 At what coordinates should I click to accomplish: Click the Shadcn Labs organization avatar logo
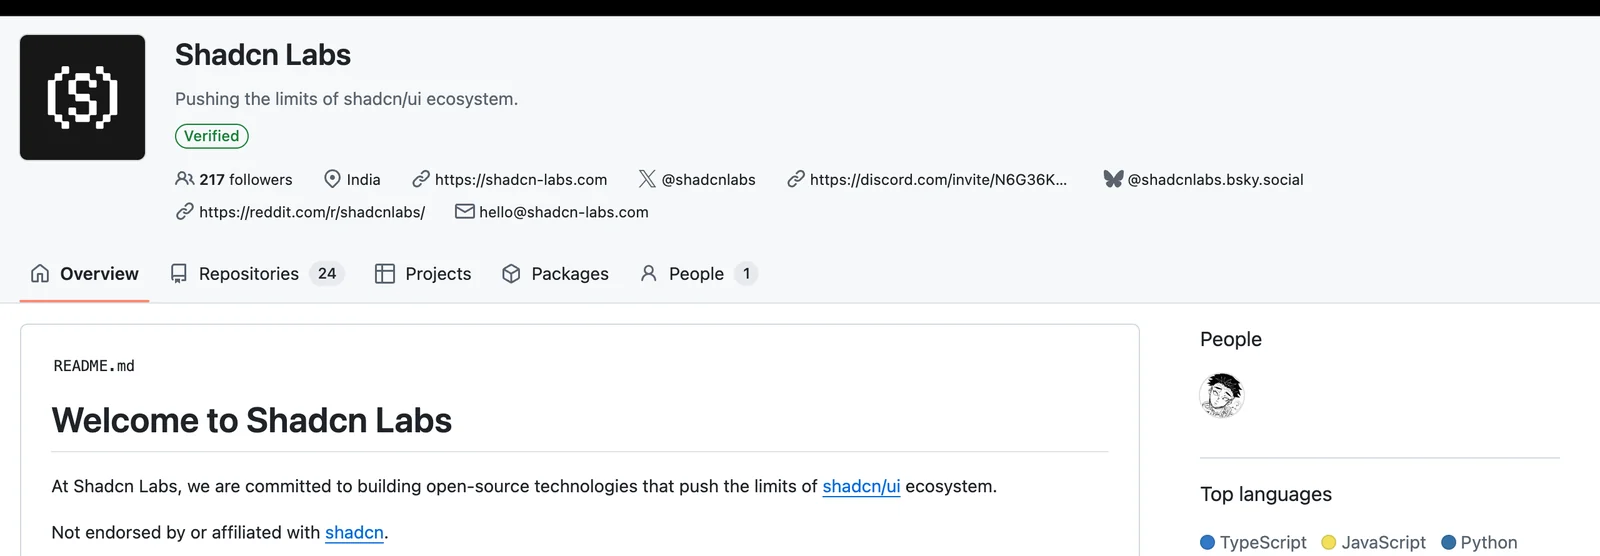[82, 97]
